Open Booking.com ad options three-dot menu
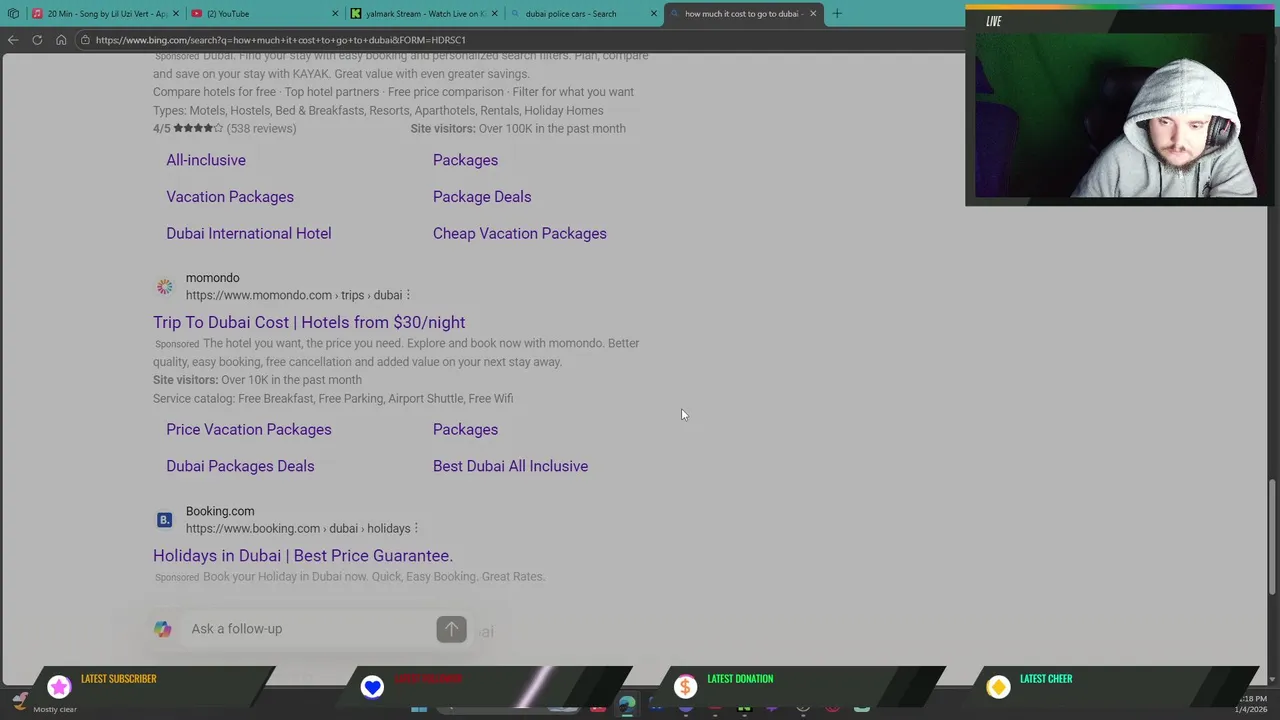 click(x=416, y=528)
